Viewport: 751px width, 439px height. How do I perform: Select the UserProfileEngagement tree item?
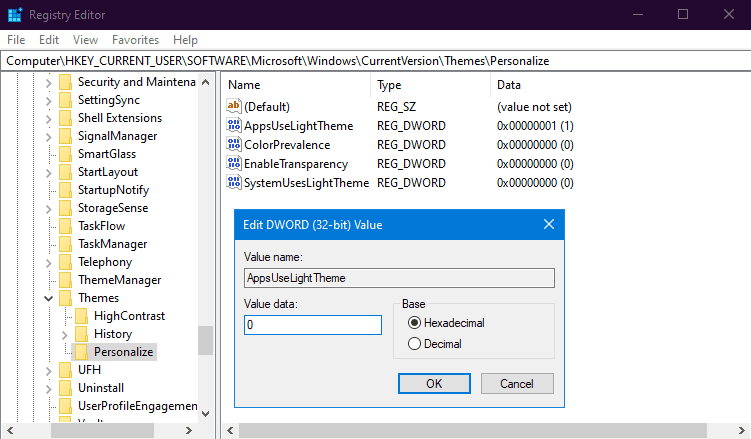137,406
